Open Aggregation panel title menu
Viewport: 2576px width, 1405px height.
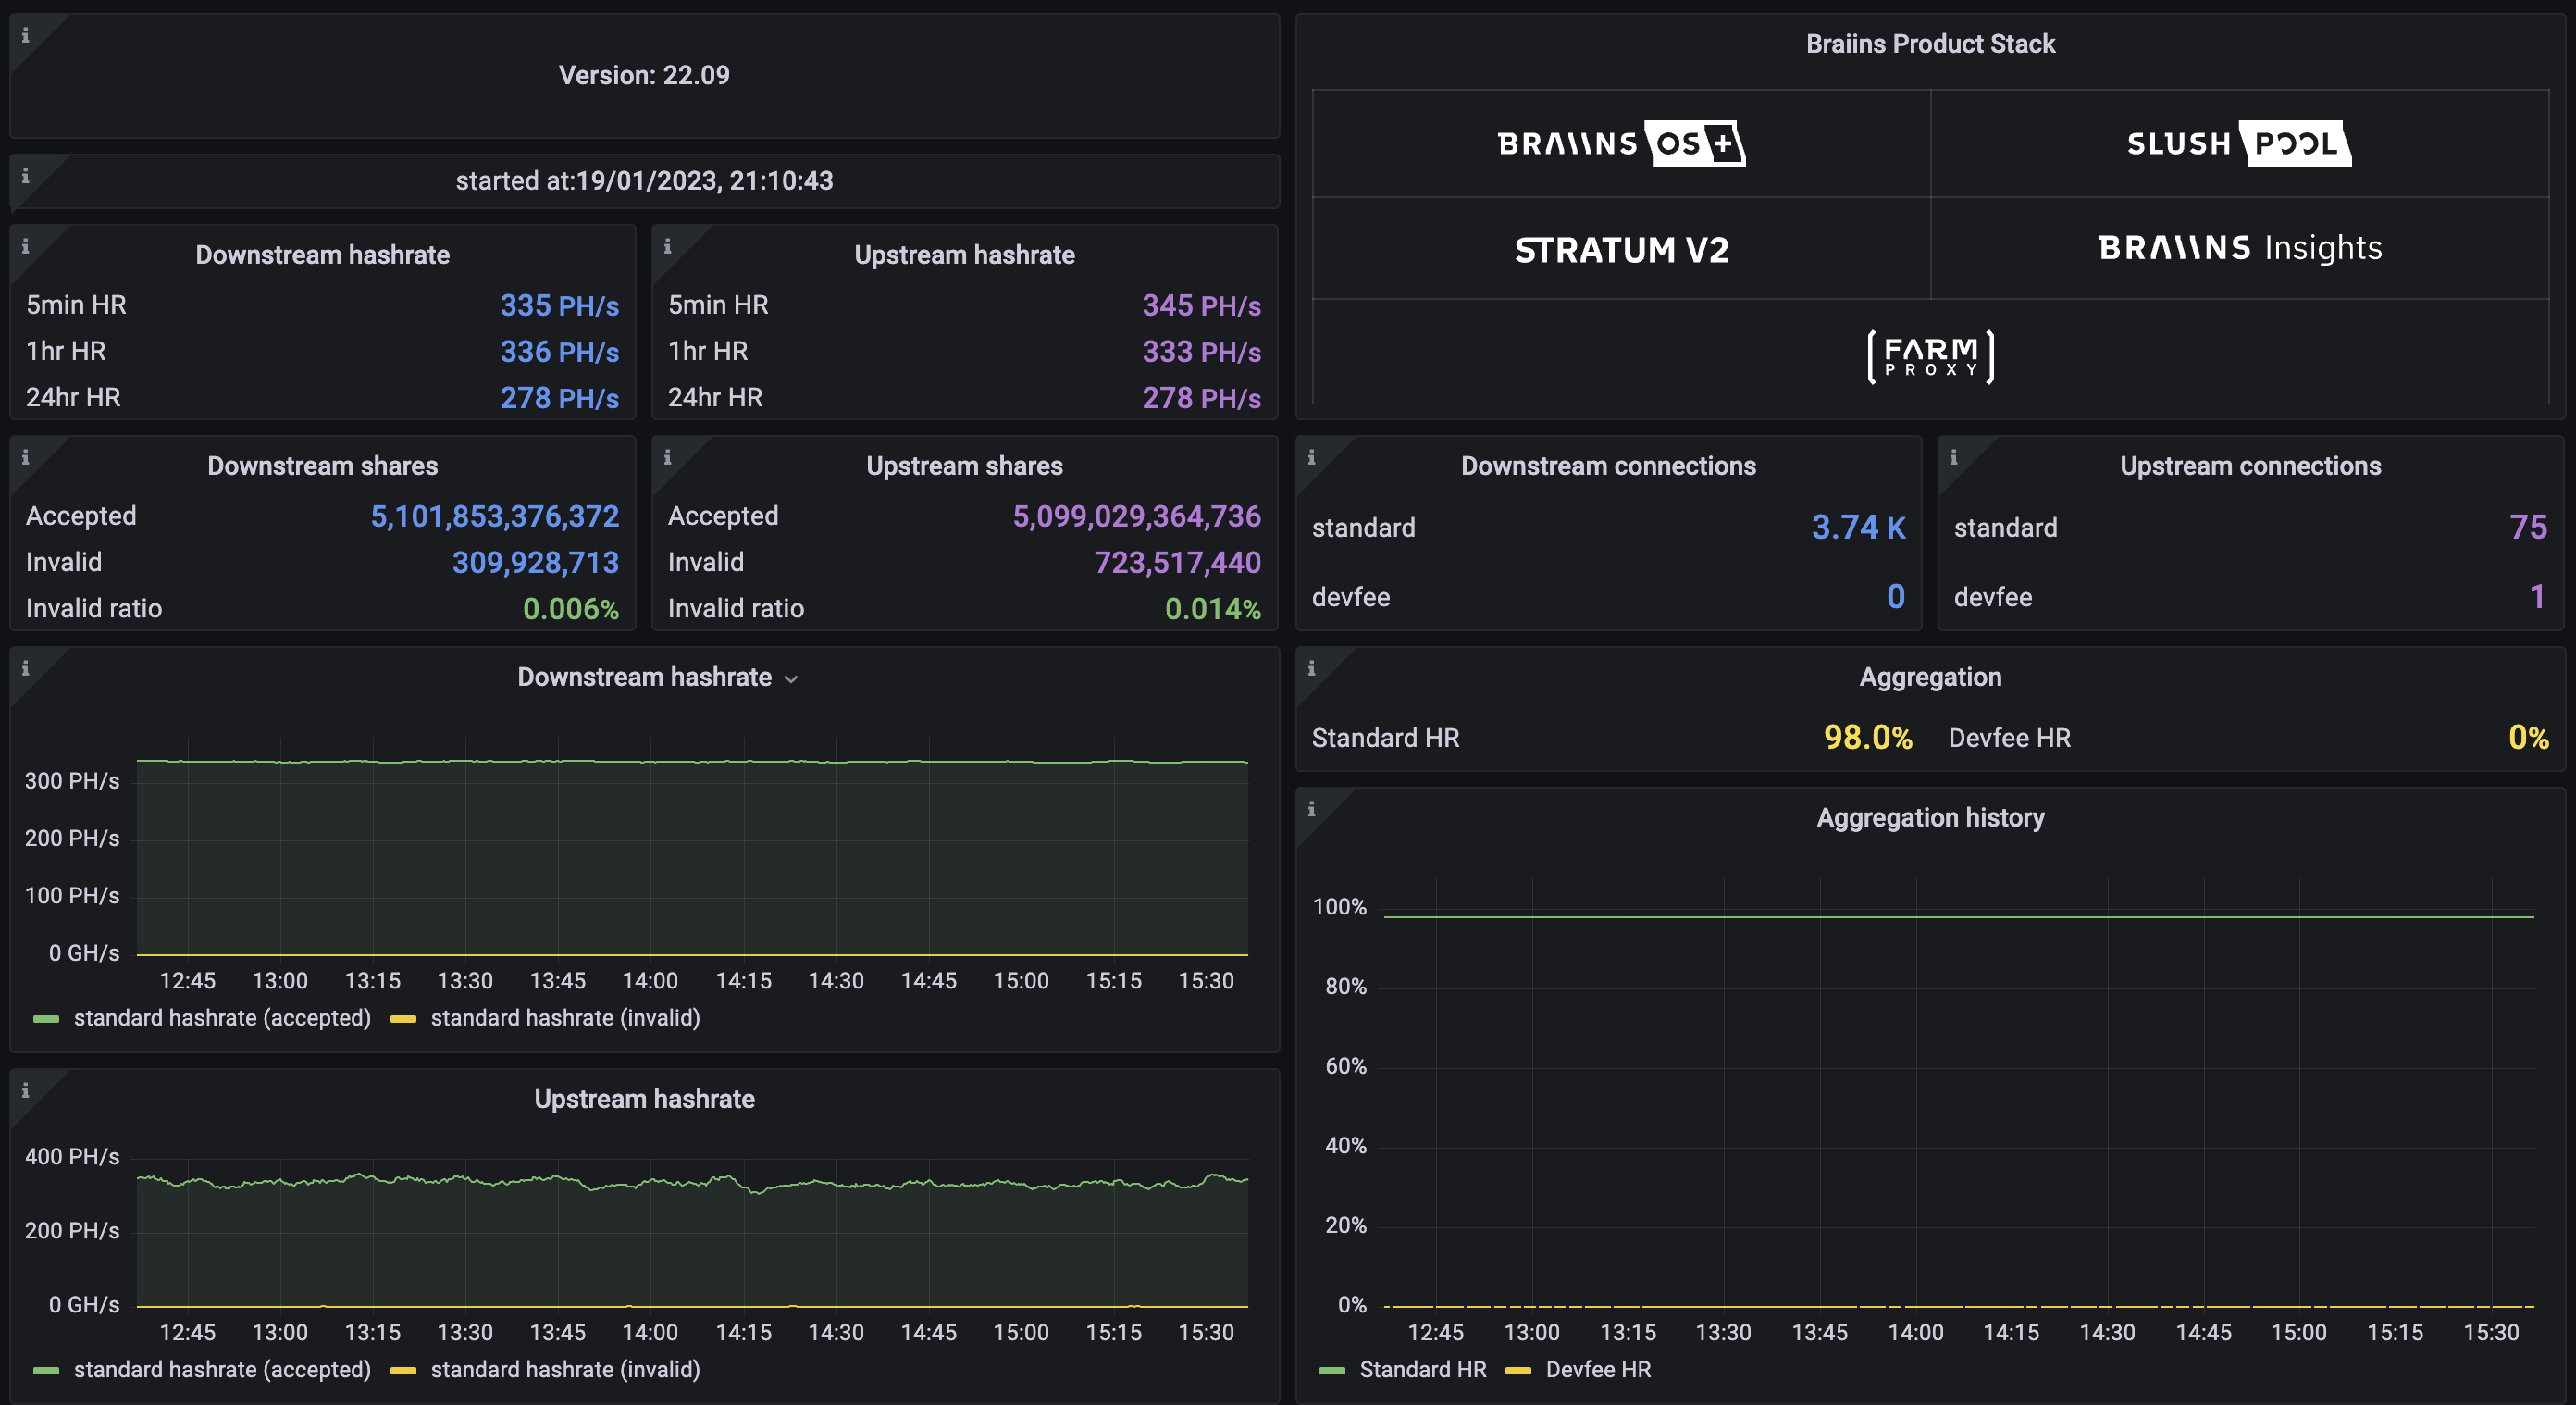click(x=1929, y=677)
